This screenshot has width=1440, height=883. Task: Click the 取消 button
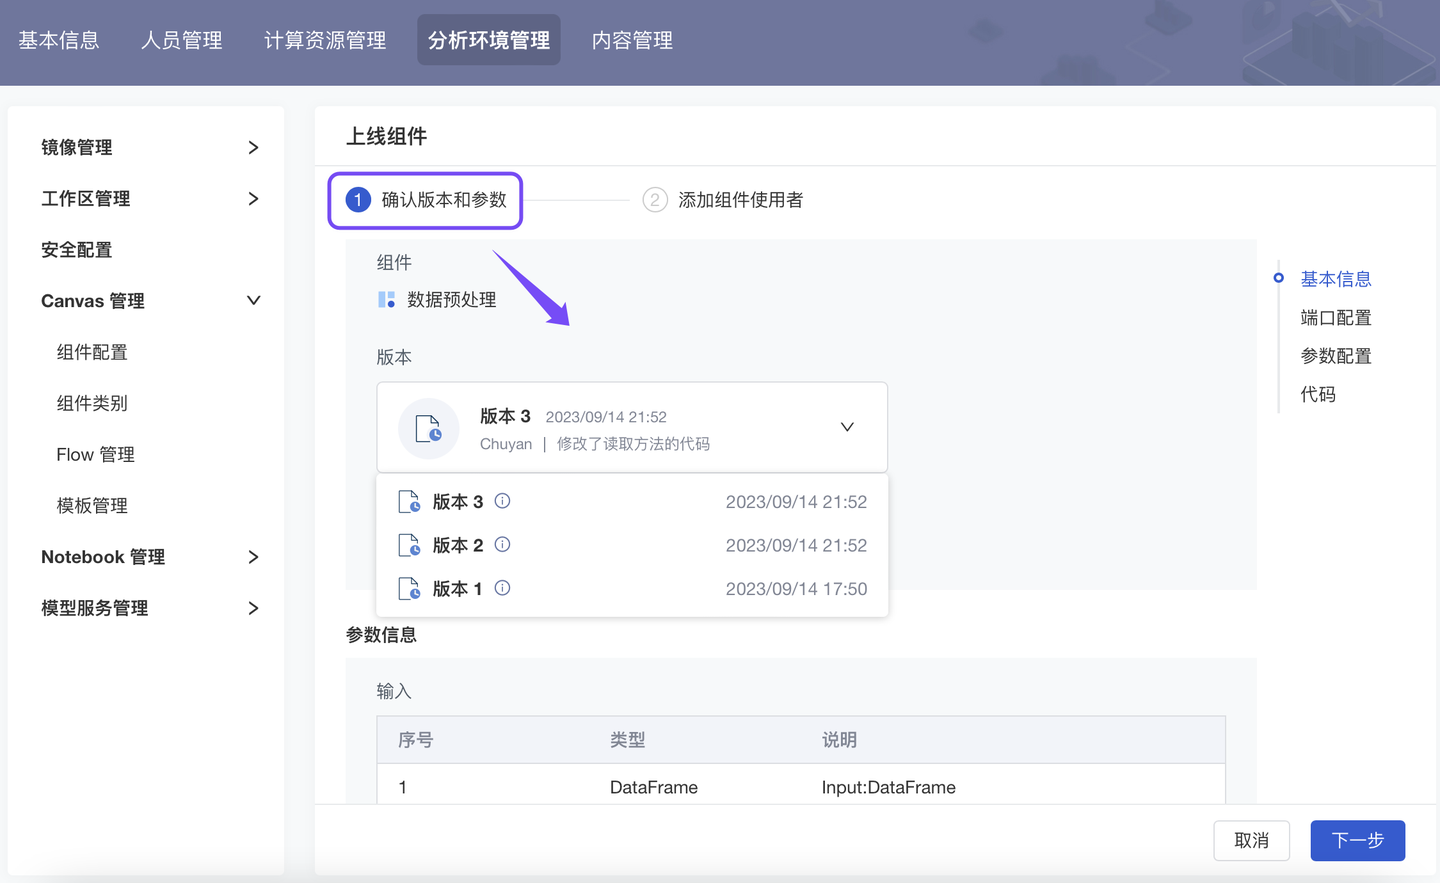click(x=1252, y=840)
